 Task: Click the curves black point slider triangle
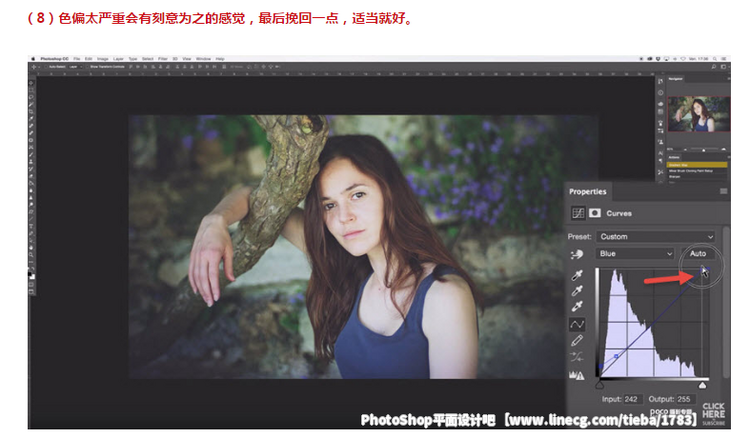tap(599, 385)
